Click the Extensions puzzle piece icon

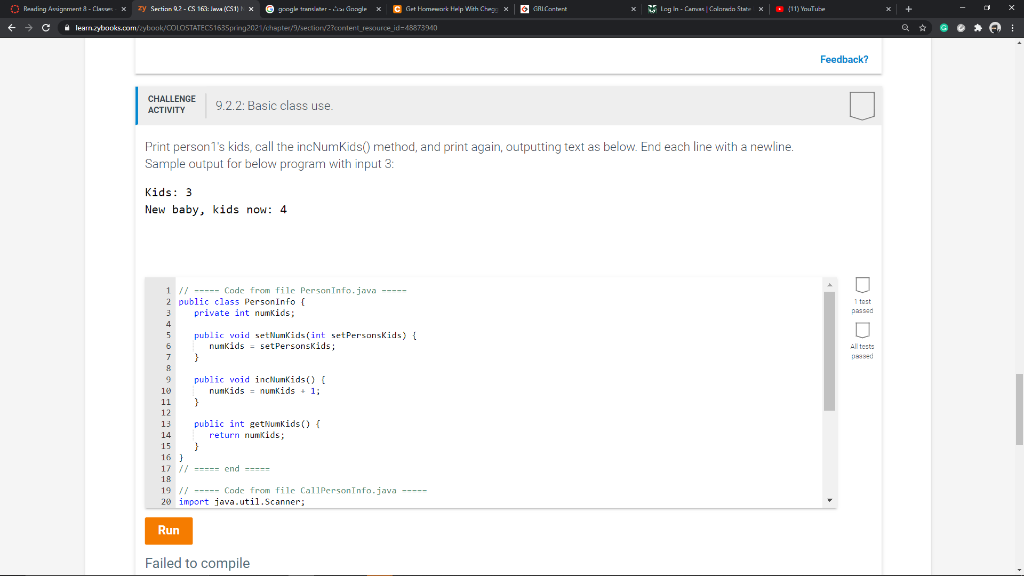point(977,28)
